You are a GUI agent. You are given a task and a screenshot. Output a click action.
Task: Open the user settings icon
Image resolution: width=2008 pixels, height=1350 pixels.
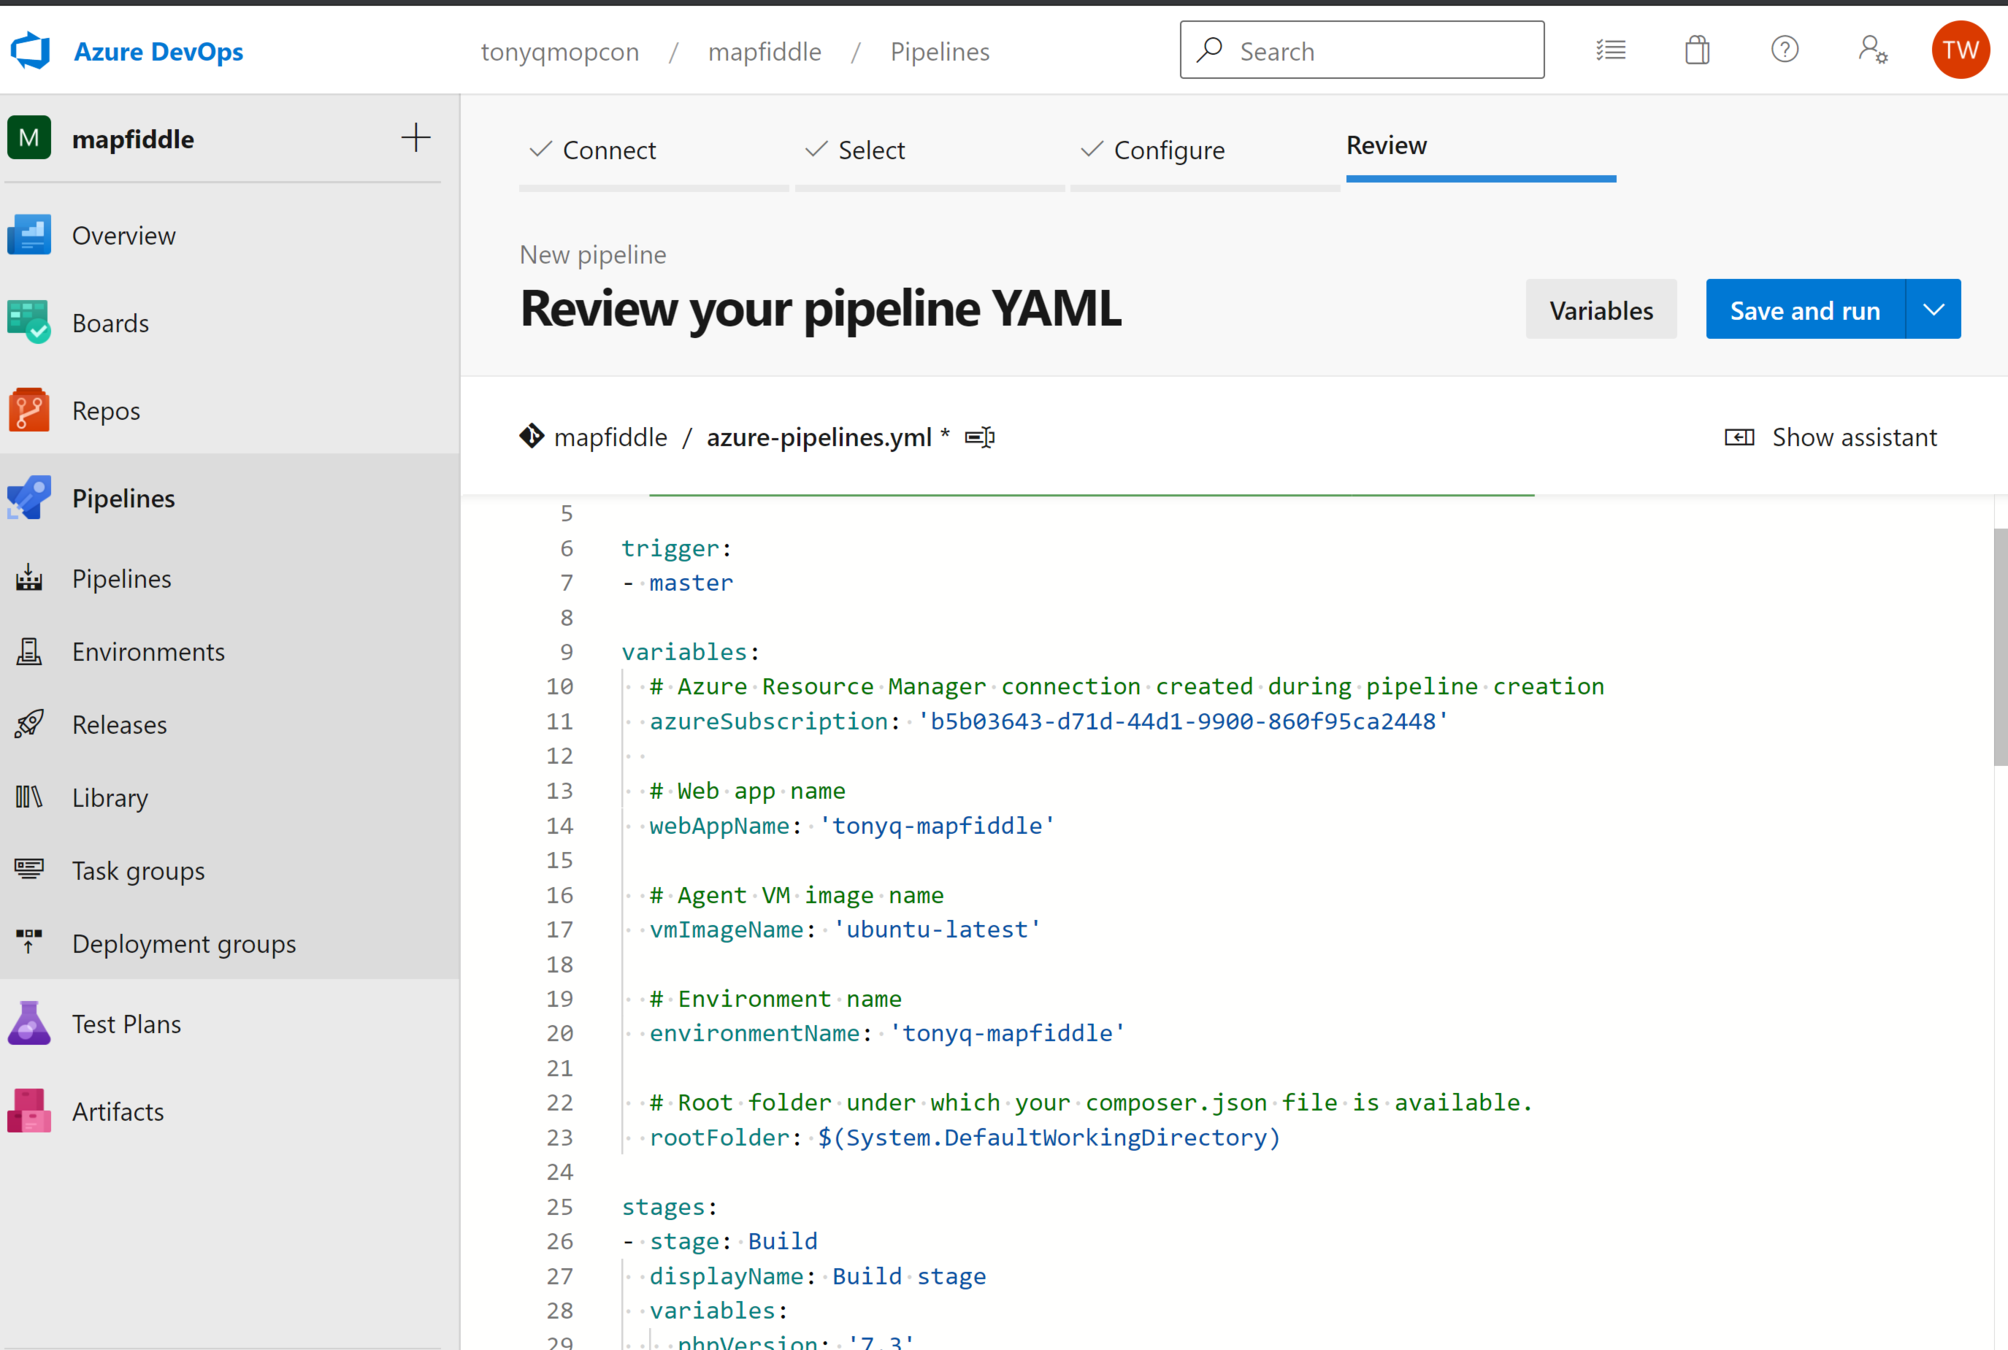(1872, 50)
